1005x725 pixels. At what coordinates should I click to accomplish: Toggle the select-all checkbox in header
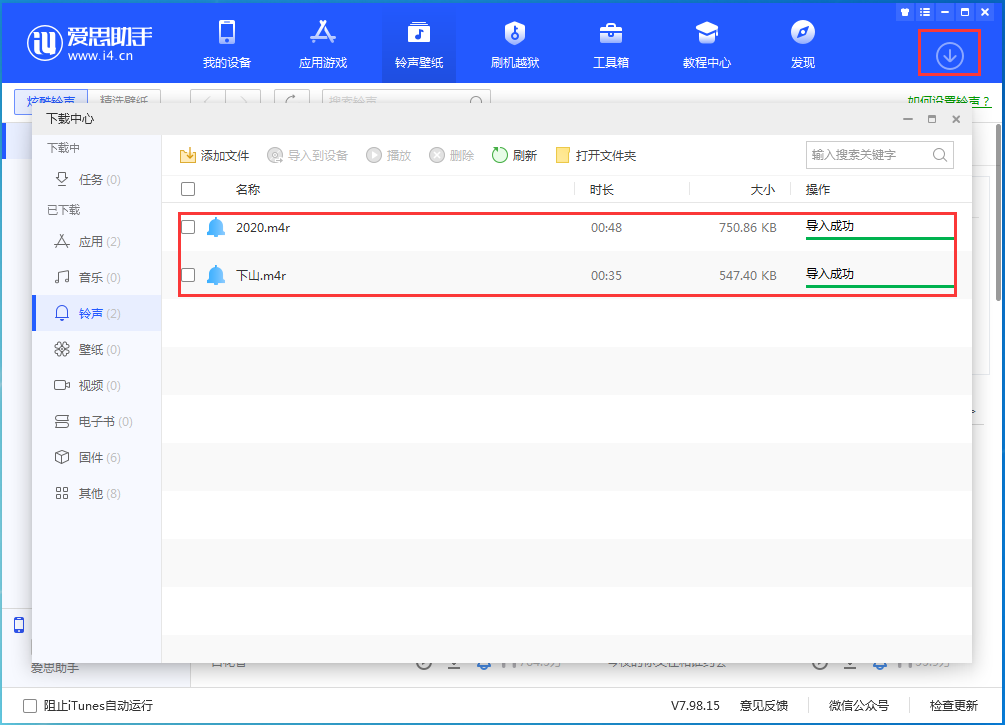(188, 189)
